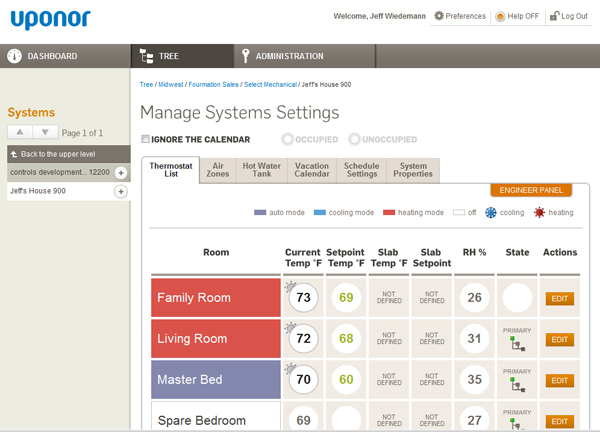This screenshot has width=600, height=432.
Task: Click Living Room setpoint value 68
Action: coord(346,339)
